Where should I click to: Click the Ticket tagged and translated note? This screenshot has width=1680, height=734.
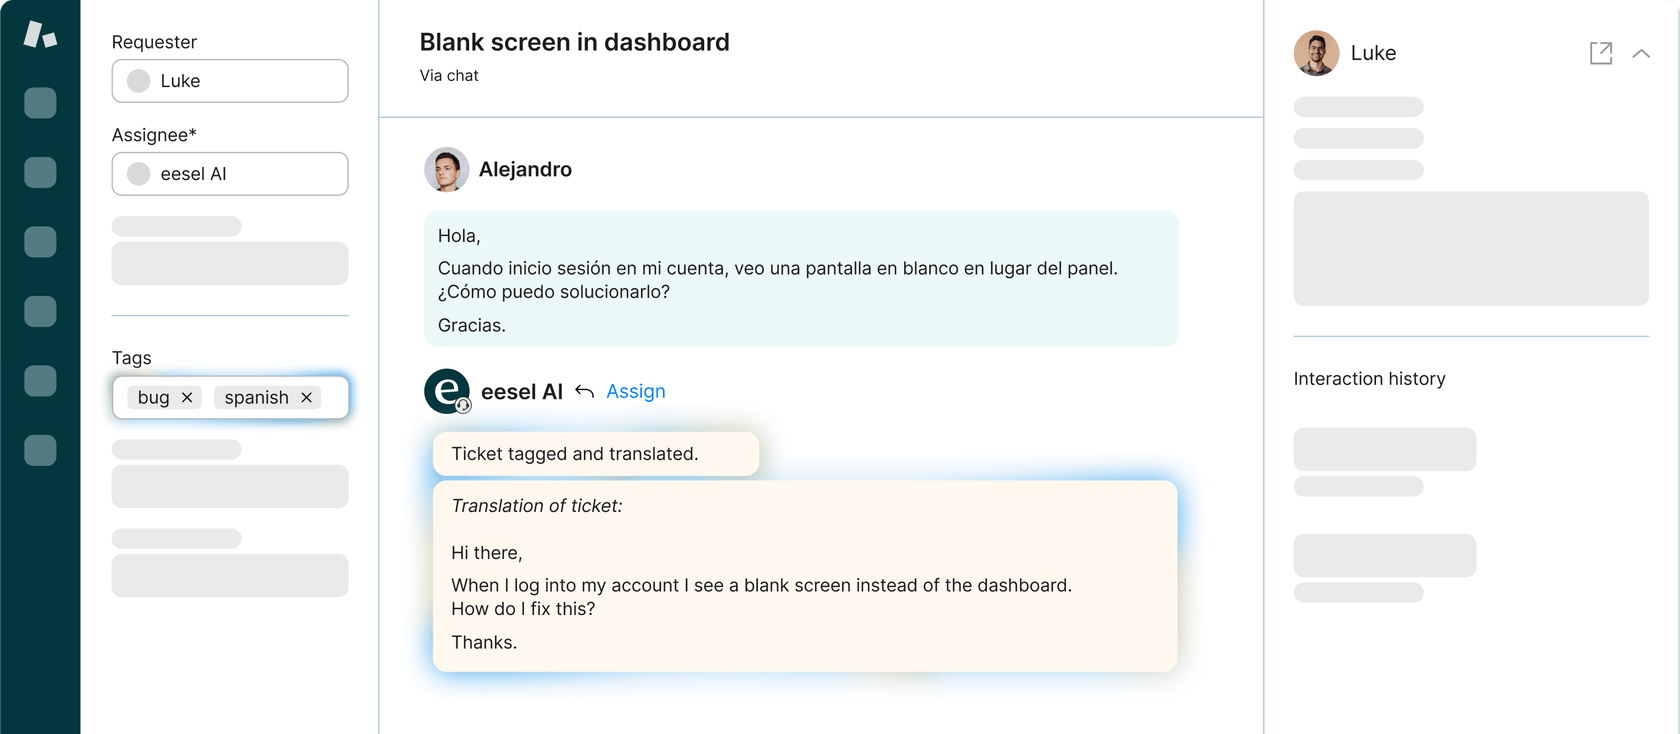596,454
